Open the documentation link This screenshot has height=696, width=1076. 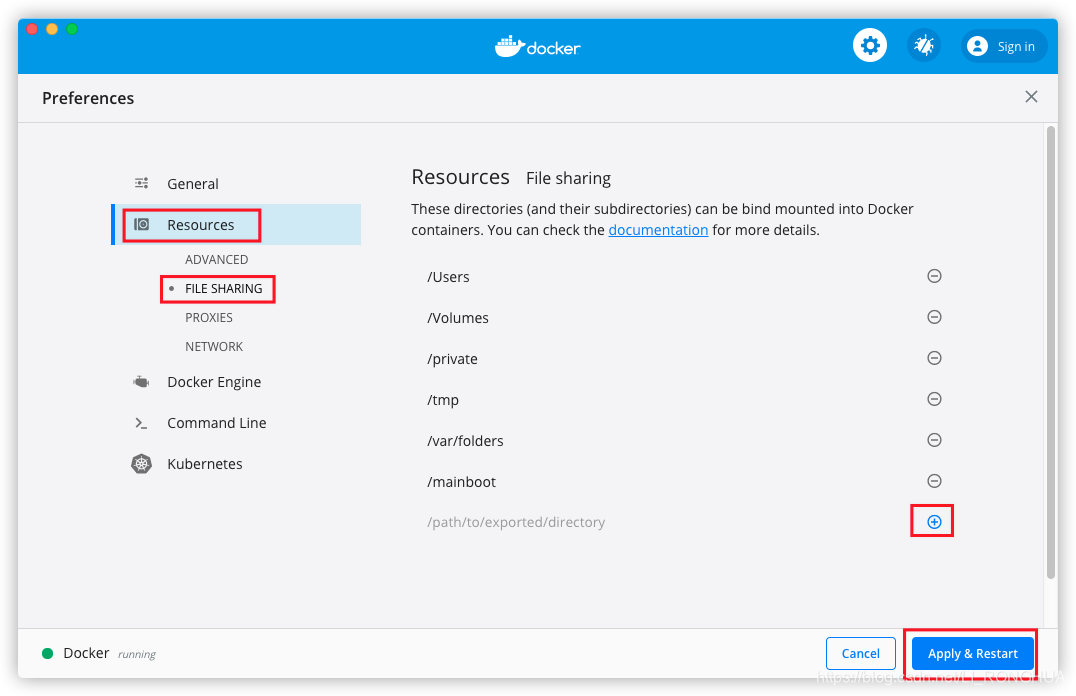[x=658, y=230]
